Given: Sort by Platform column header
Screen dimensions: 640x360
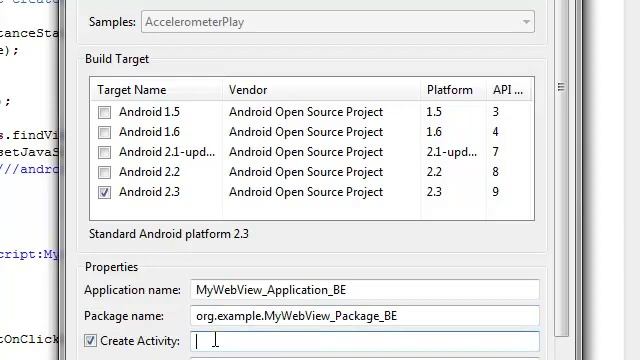Looking at the screenshot, I should pos(453,90).
